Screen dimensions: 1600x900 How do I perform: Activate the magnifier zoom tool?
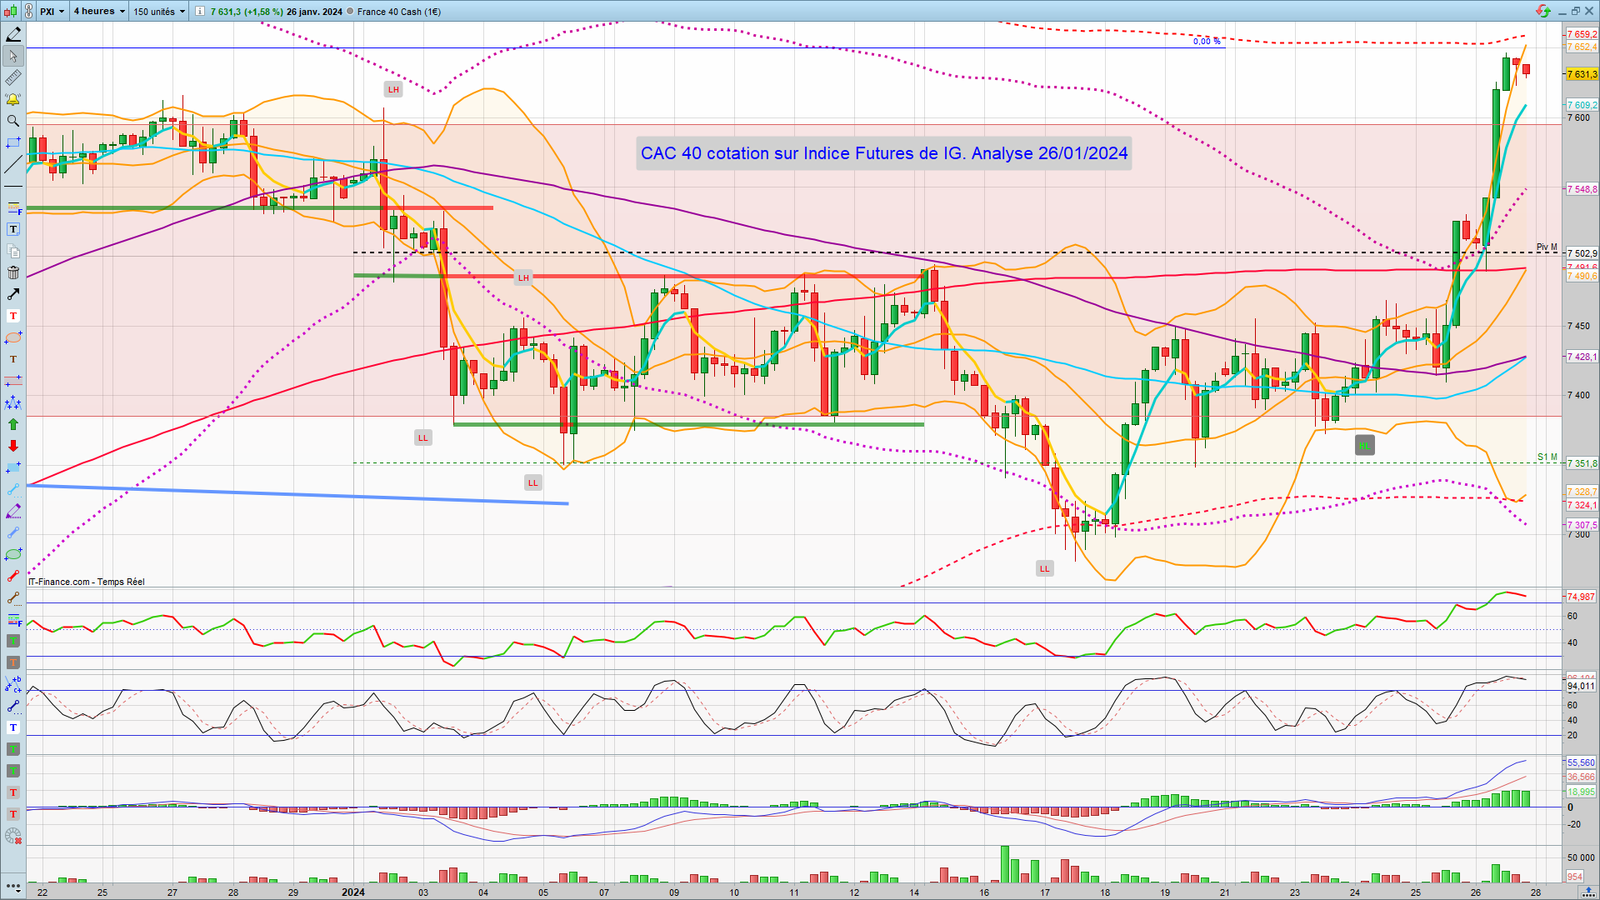pyautogui.click(x=13, y=121)
